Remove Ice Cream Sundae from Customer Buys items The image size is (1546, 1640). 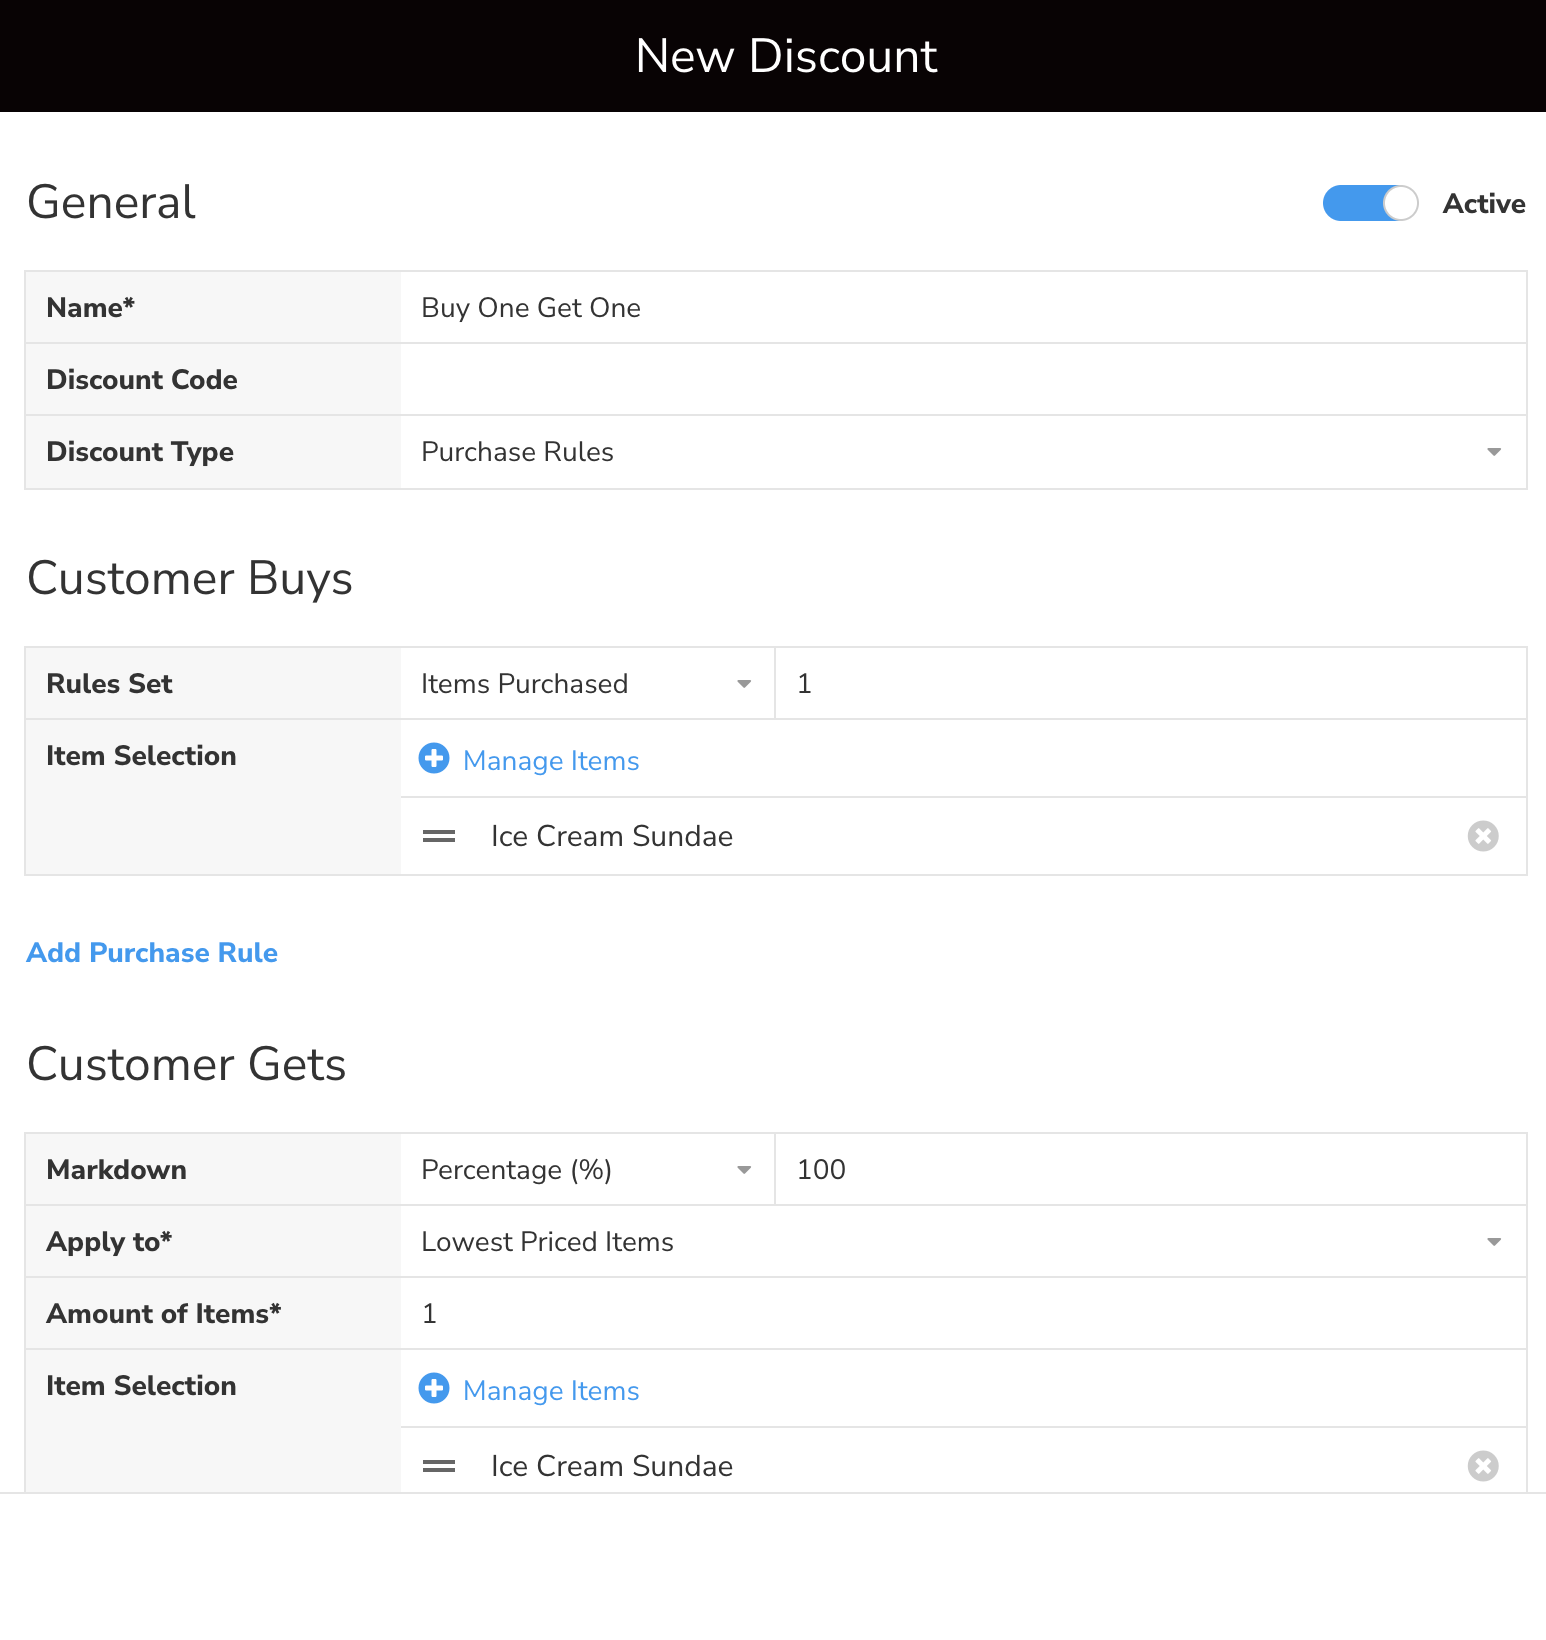pos(1482,836)
